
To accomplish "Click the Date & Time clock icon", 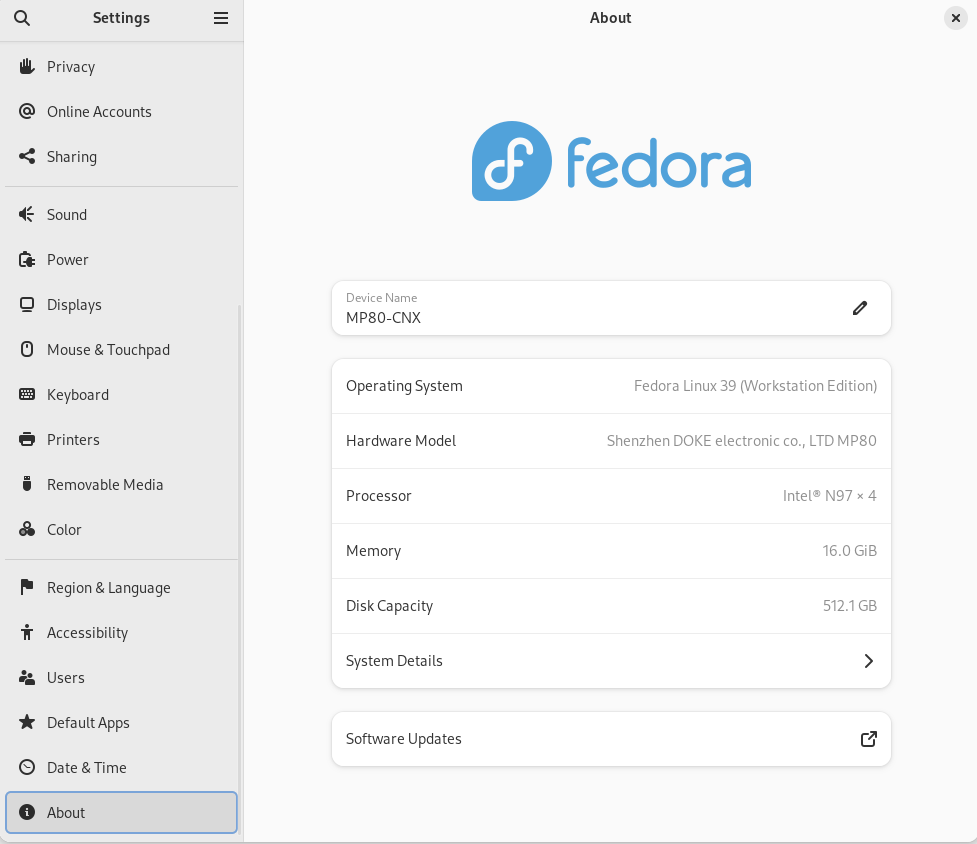I will pyautogui.click(x=27, y=767).
